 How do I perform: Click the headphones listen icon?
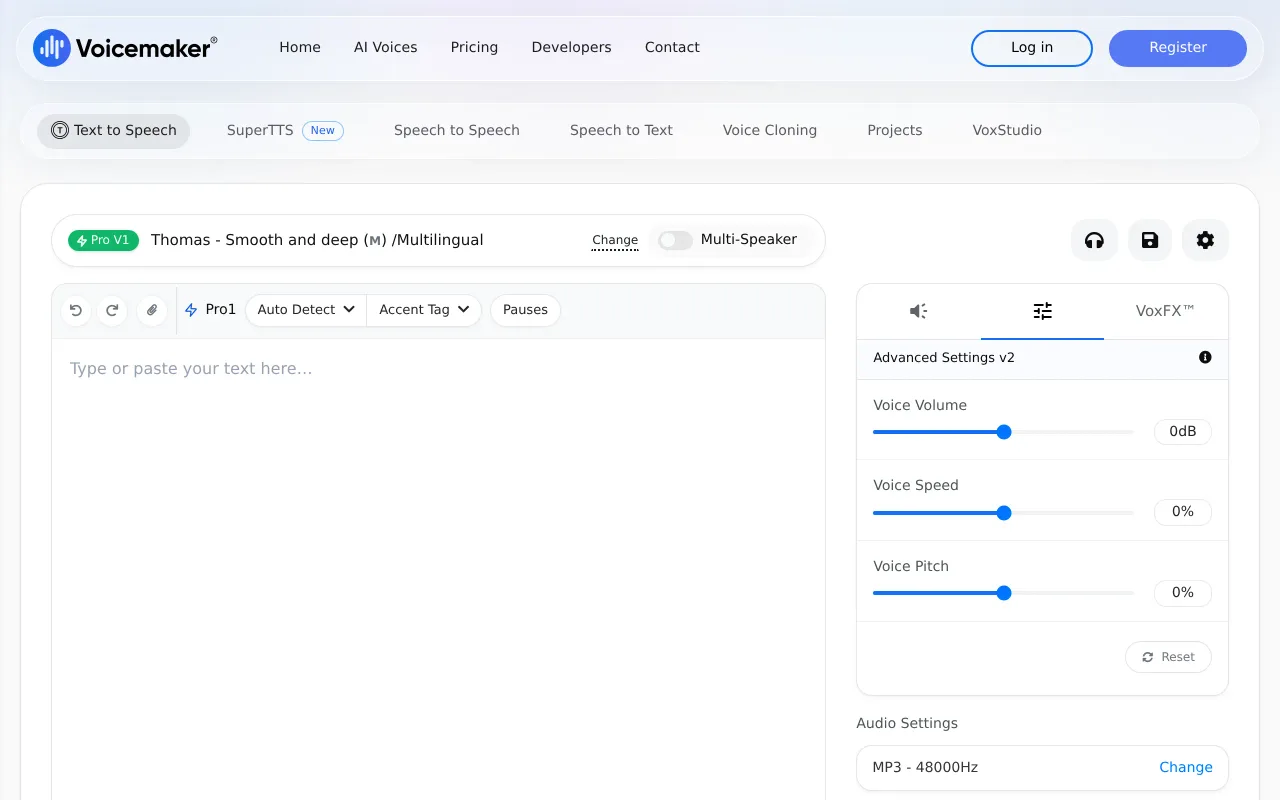pos(1094,240)
